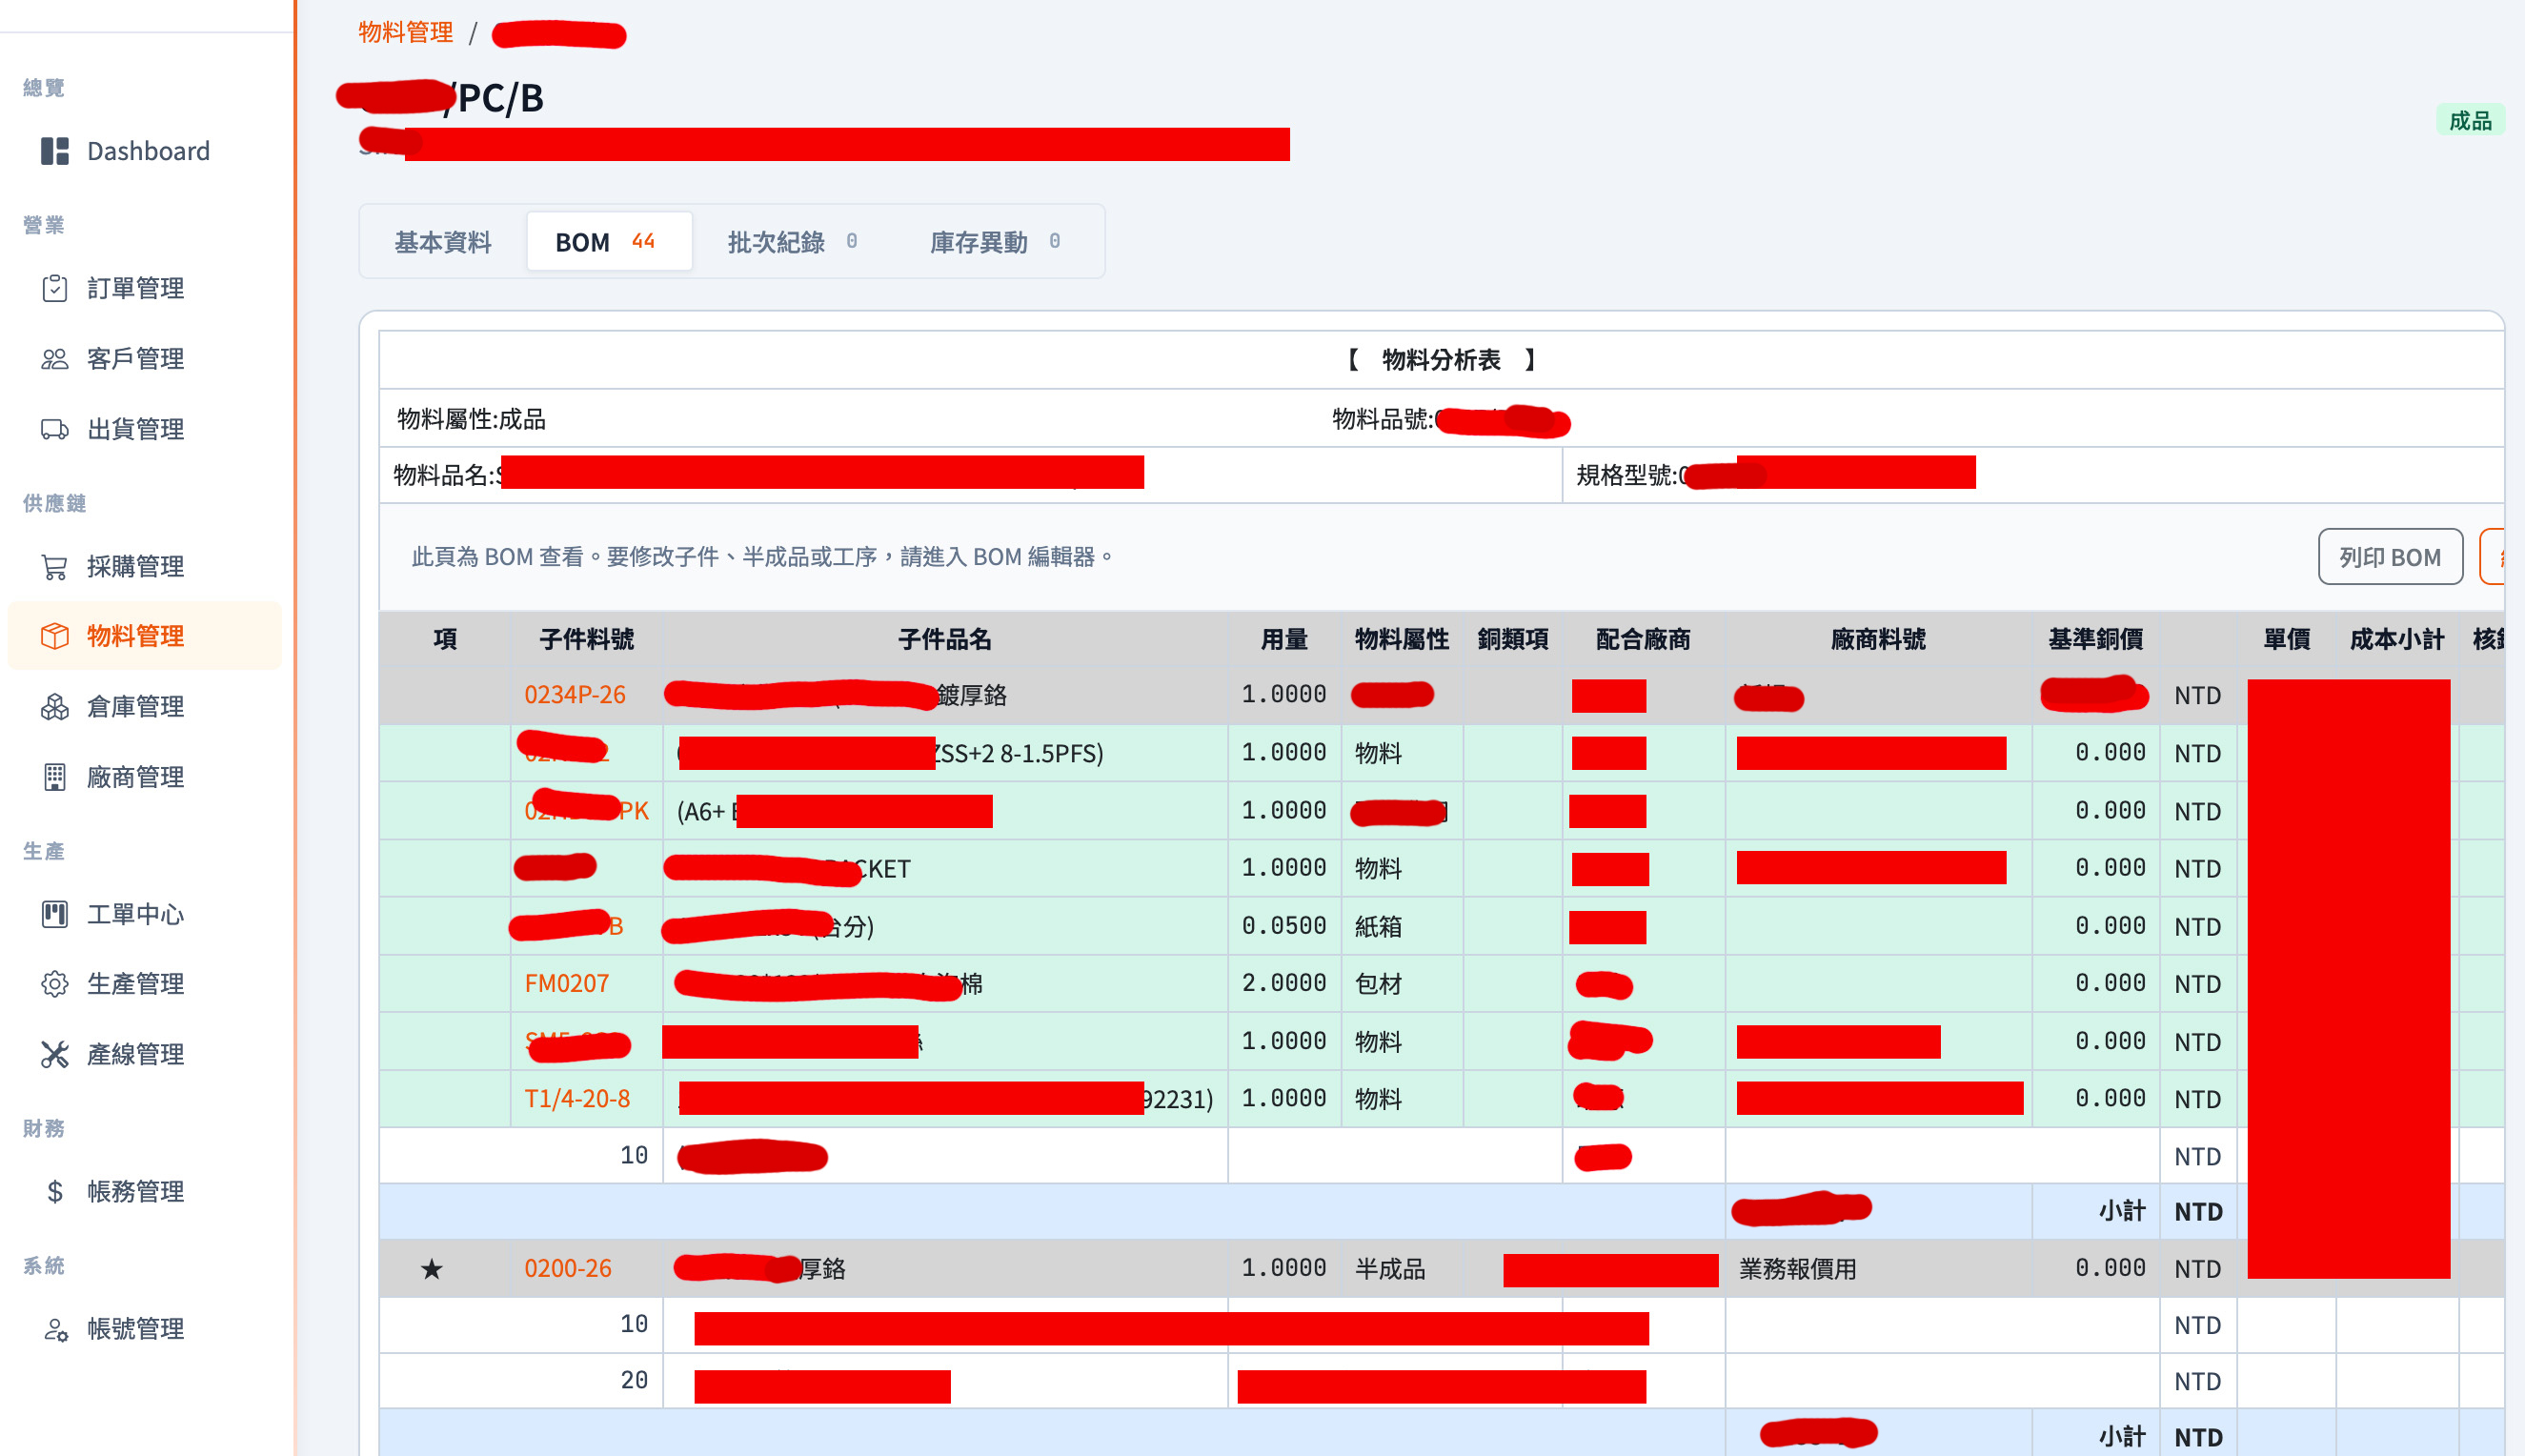The width and height of the screenshot is (2525, 1456).
Task: Click the 廠商管理 building icon
Action: pos(54,777)
